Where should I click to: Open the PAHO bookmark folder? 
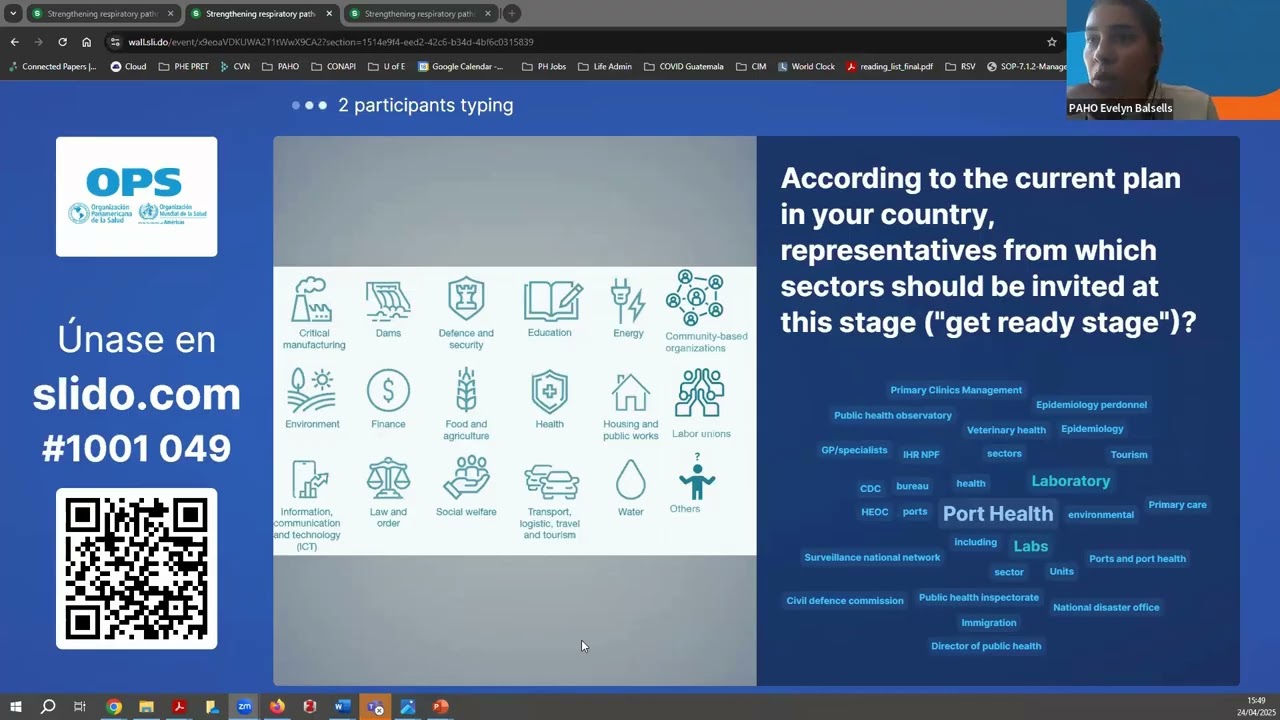280,67
